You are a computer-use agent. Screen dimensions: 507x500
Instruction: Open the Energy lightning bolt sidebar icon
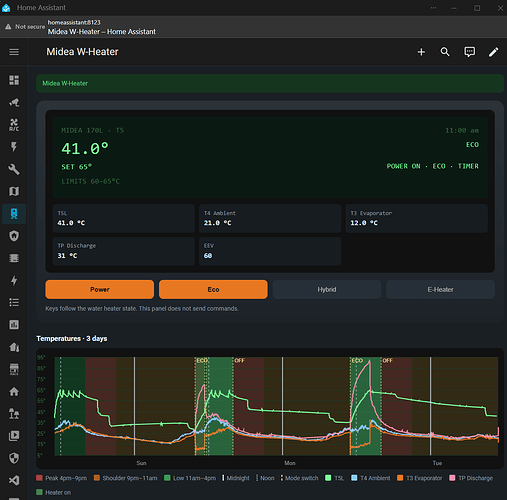tap(14, 280)
